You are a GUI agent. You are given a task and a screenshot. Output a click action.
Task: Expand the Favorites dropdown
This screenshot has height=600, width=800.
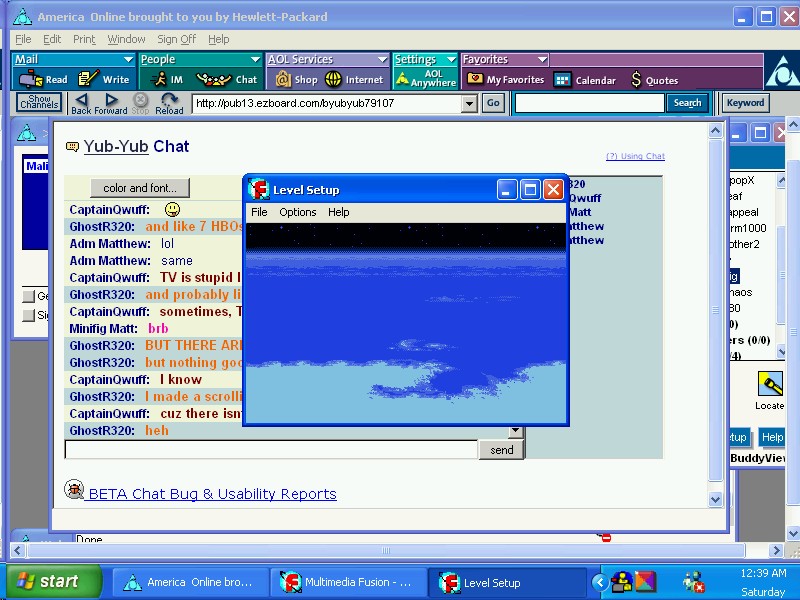coord(542,60)
